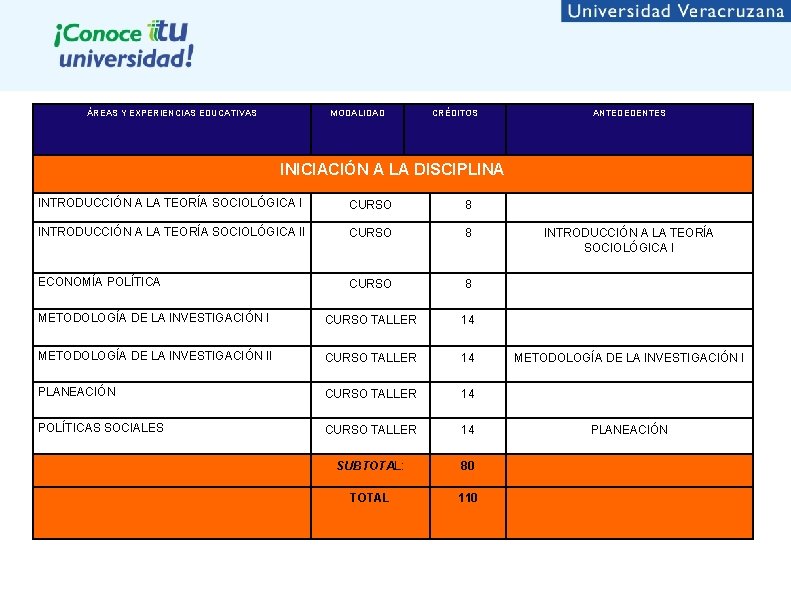Click credits 8 for Economía Política
791x612 pixels.
pyautogui.click(x=468, y=284)
